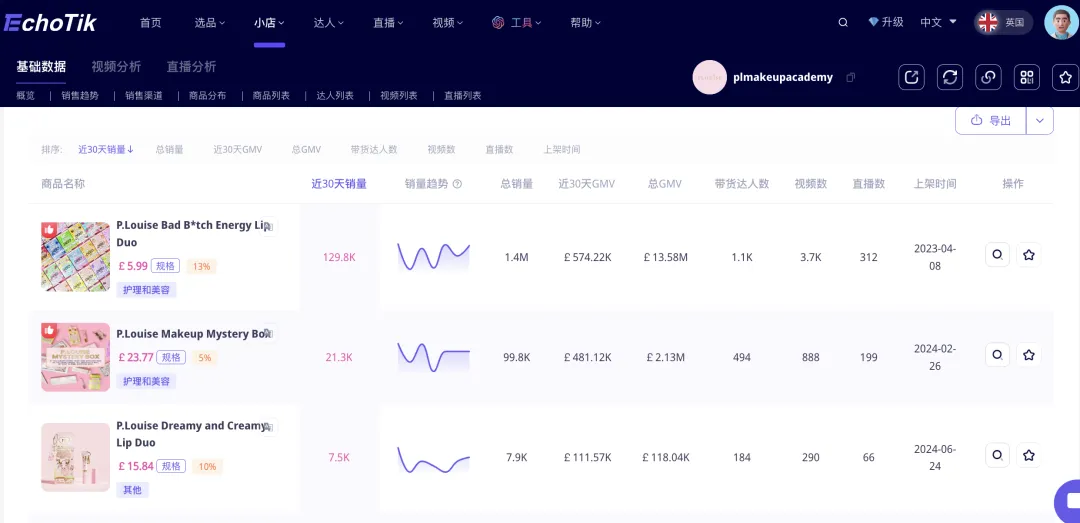Expand the 达人 menu
This screenshot has width=1080, height=523.
[329, 23]
